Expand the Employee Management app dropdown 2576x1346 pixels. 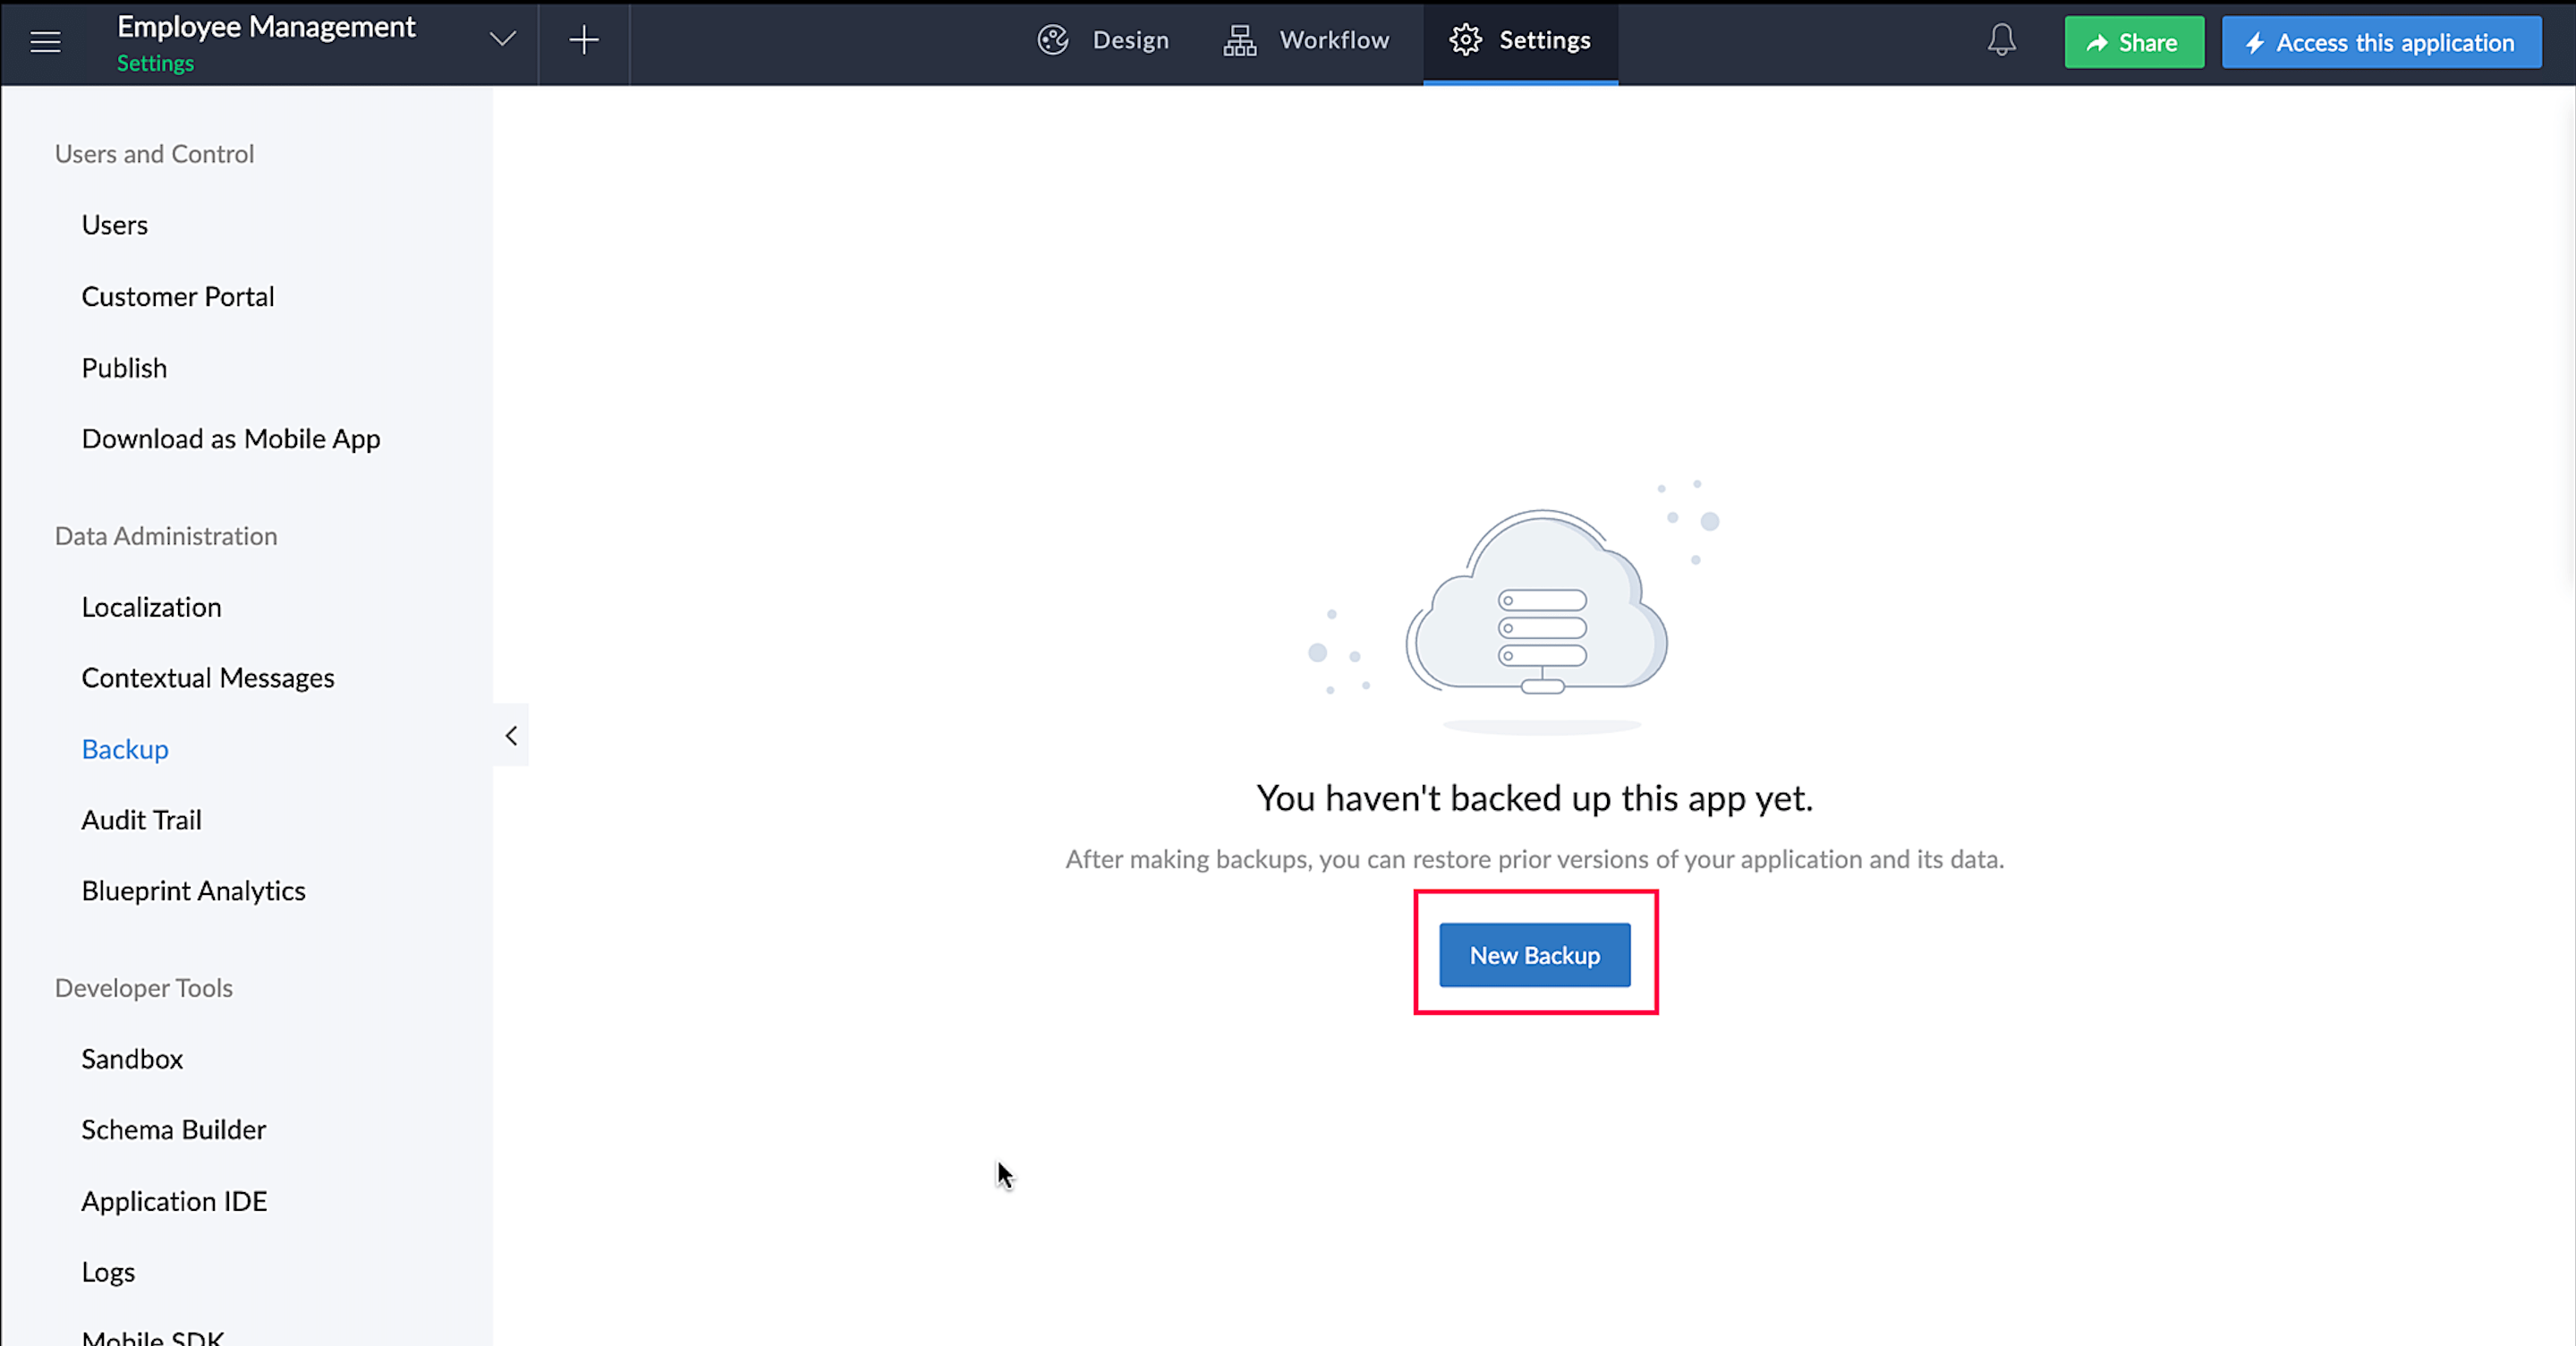502,40
